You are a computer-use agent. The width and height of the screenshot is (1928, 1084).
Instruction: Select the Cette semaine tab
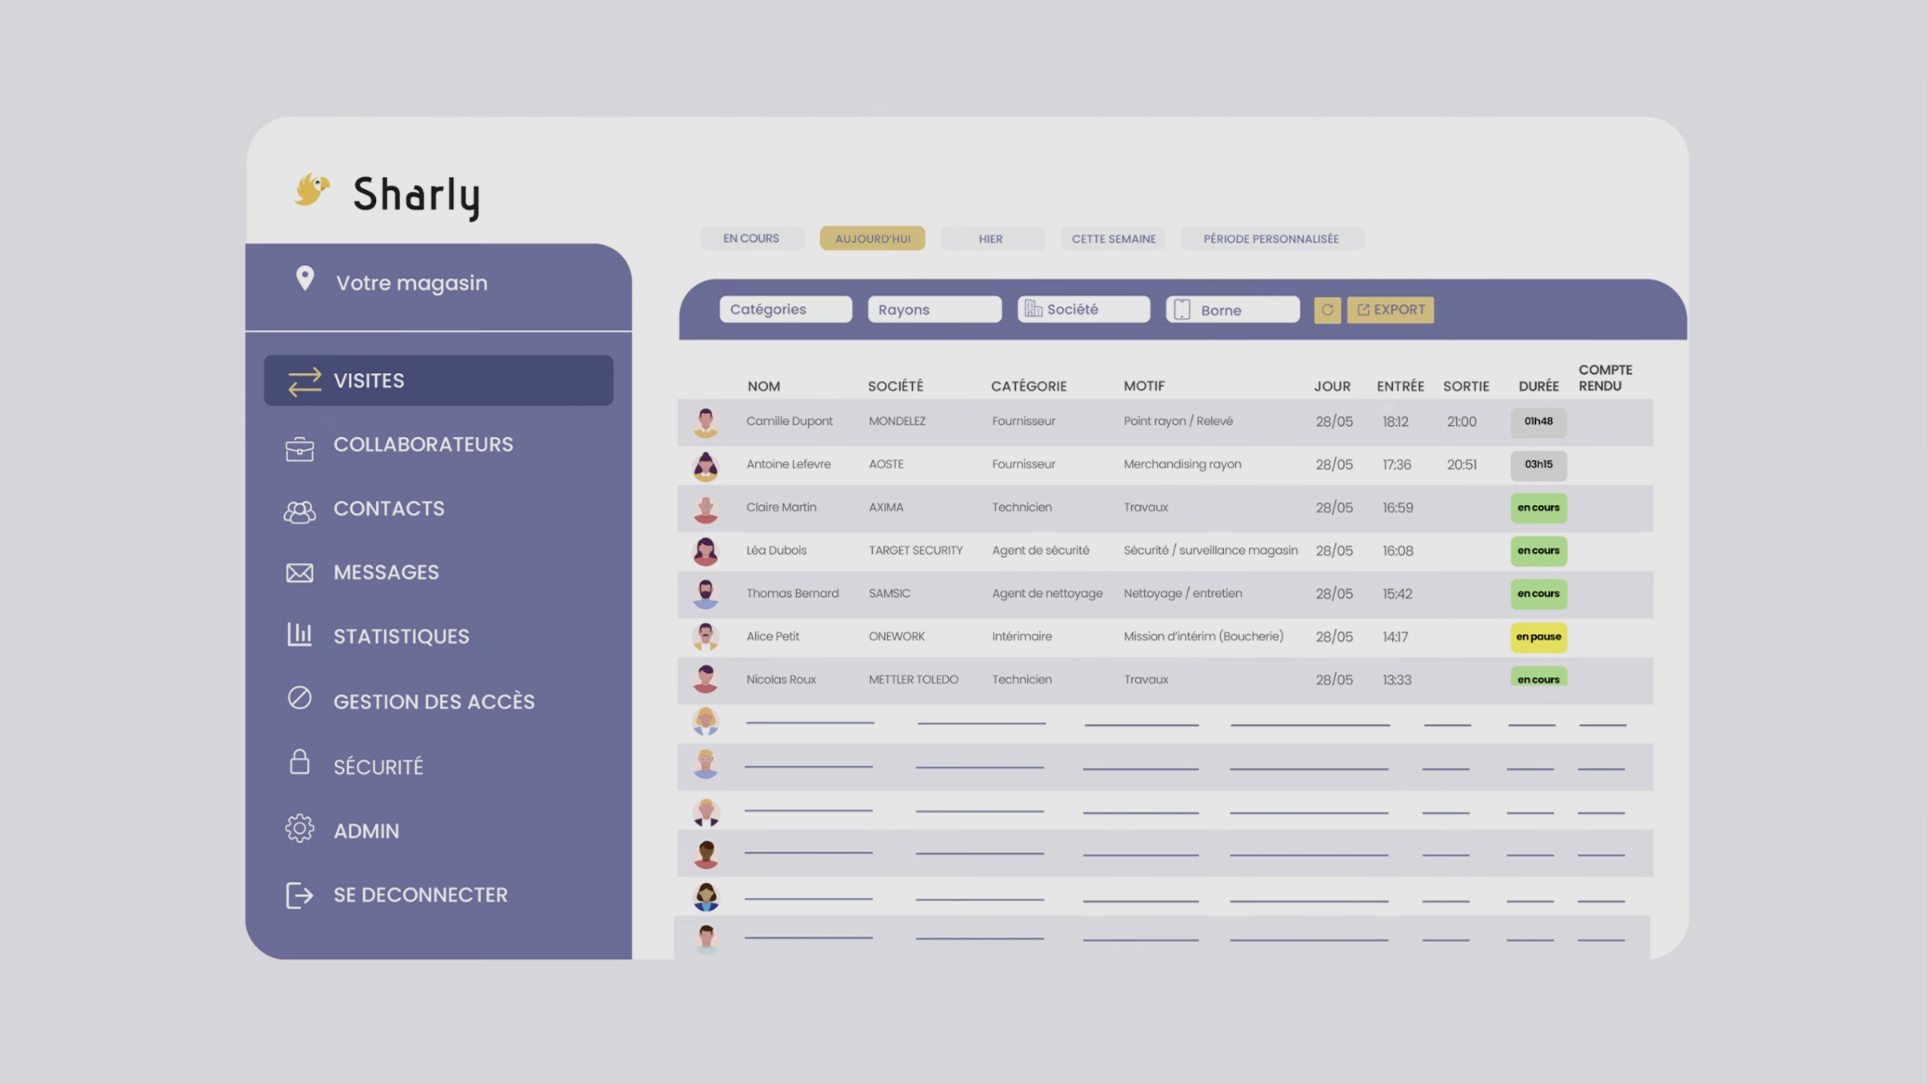point(1113,239)
